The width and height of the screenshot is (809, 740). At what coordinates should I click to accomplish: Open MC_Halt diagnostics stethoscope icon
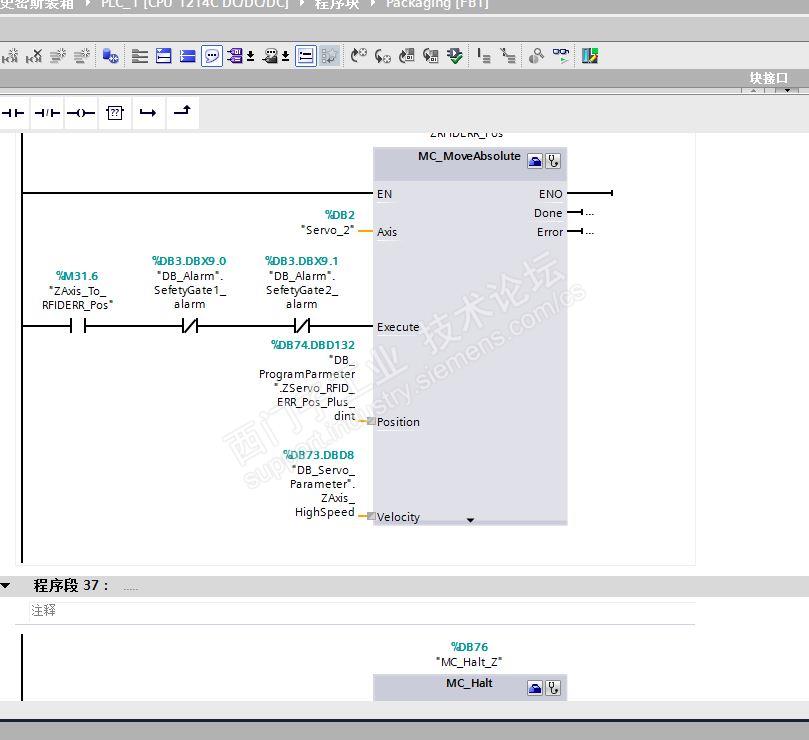(553, 688)
